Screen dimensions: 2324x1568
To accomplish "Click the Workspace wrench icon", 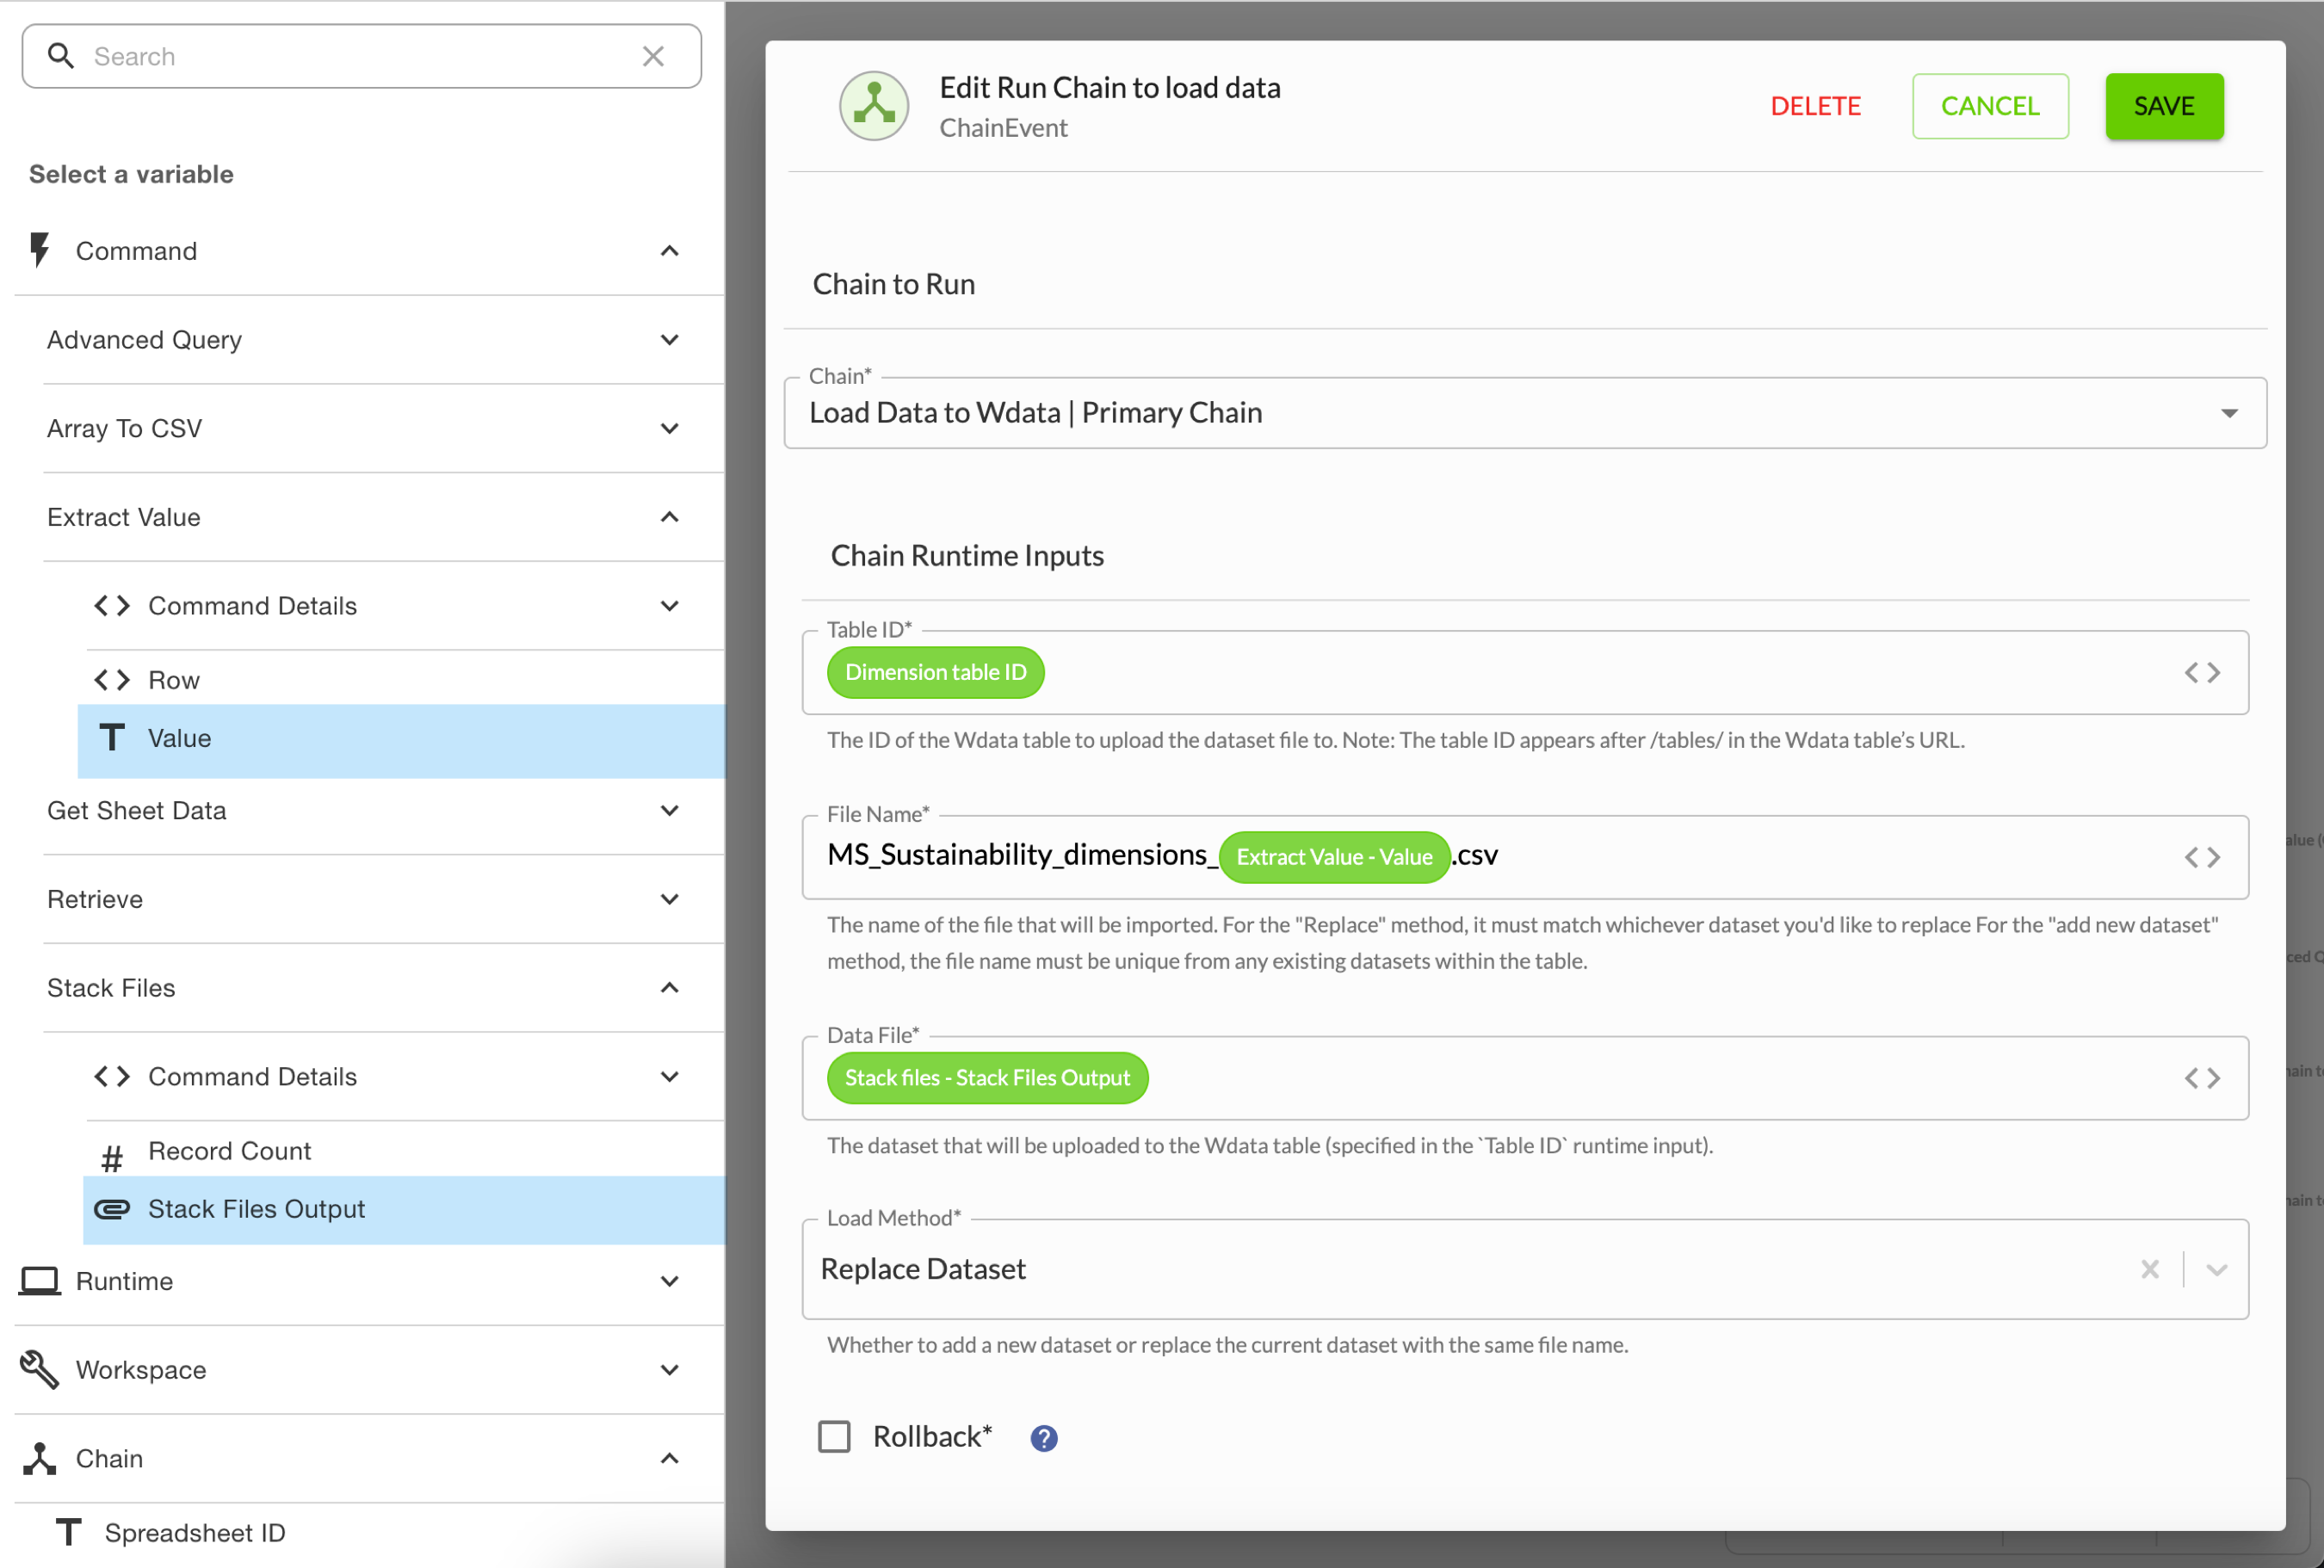I will [38, 1369].
